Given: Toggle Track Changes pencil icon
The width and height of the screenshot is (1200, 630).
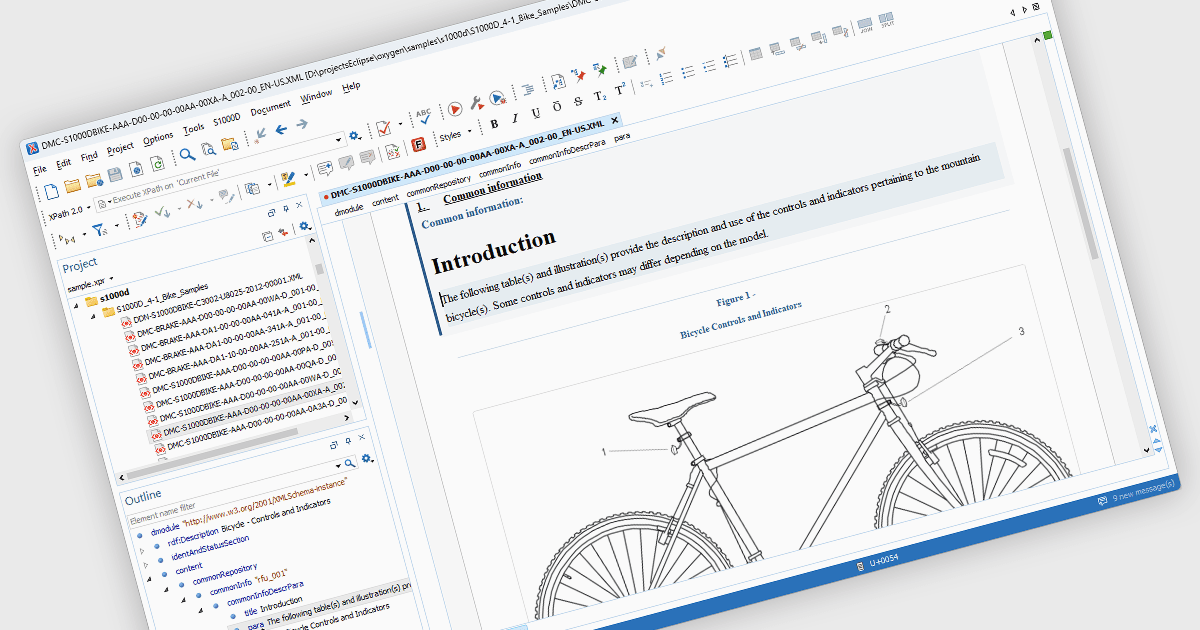Looking at the screenshot, I should coord(140,220).
